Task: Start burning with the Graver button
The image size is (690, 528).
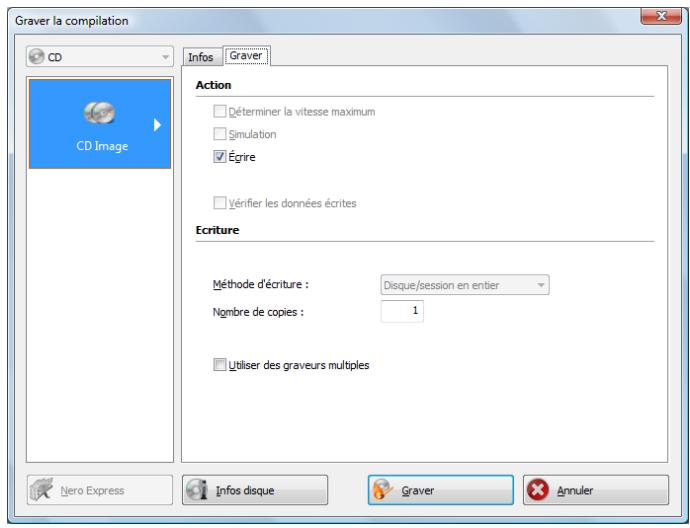Action: coord(441,490)
